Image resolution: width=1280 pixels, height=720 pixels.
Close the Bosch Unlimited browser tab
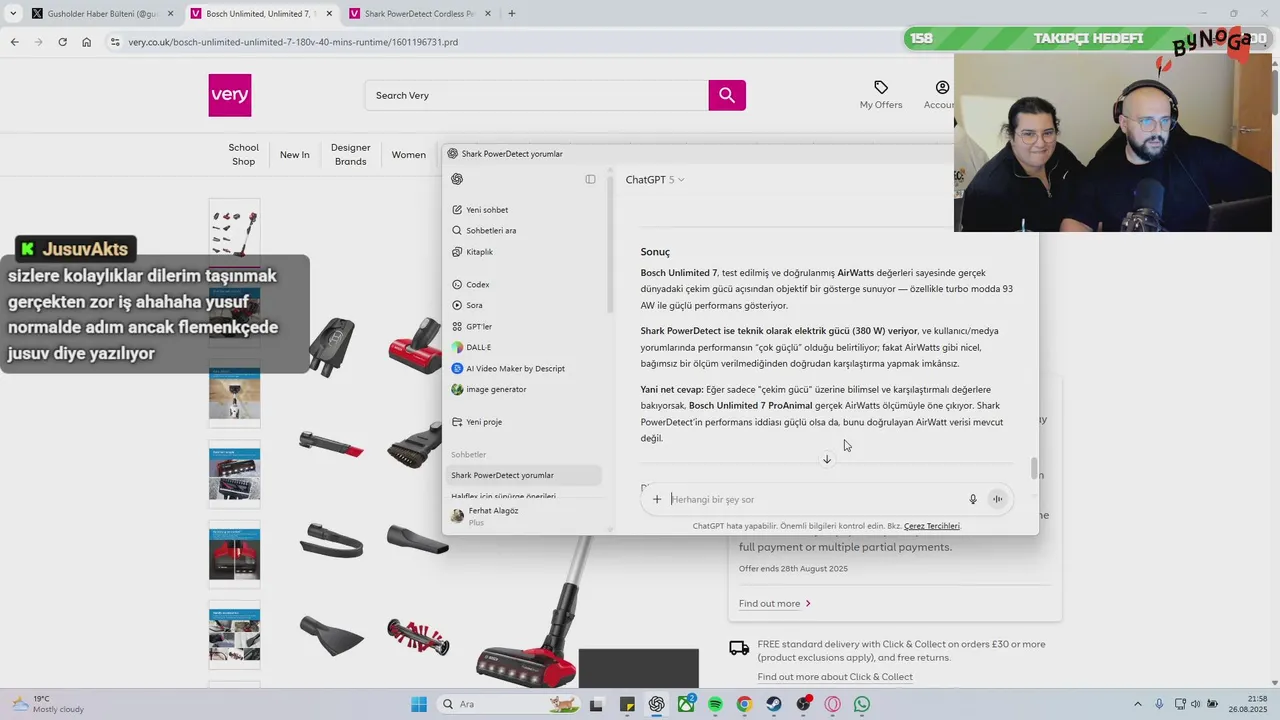(x=328, y=14)
